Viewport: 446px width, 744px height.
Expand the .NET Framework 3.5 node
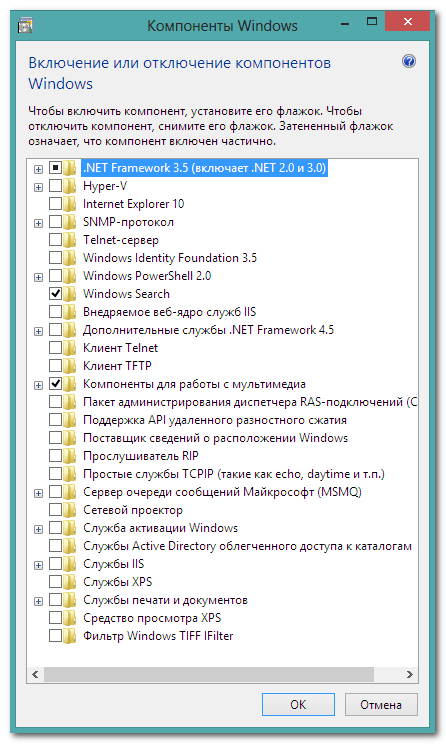coord(38,169)
